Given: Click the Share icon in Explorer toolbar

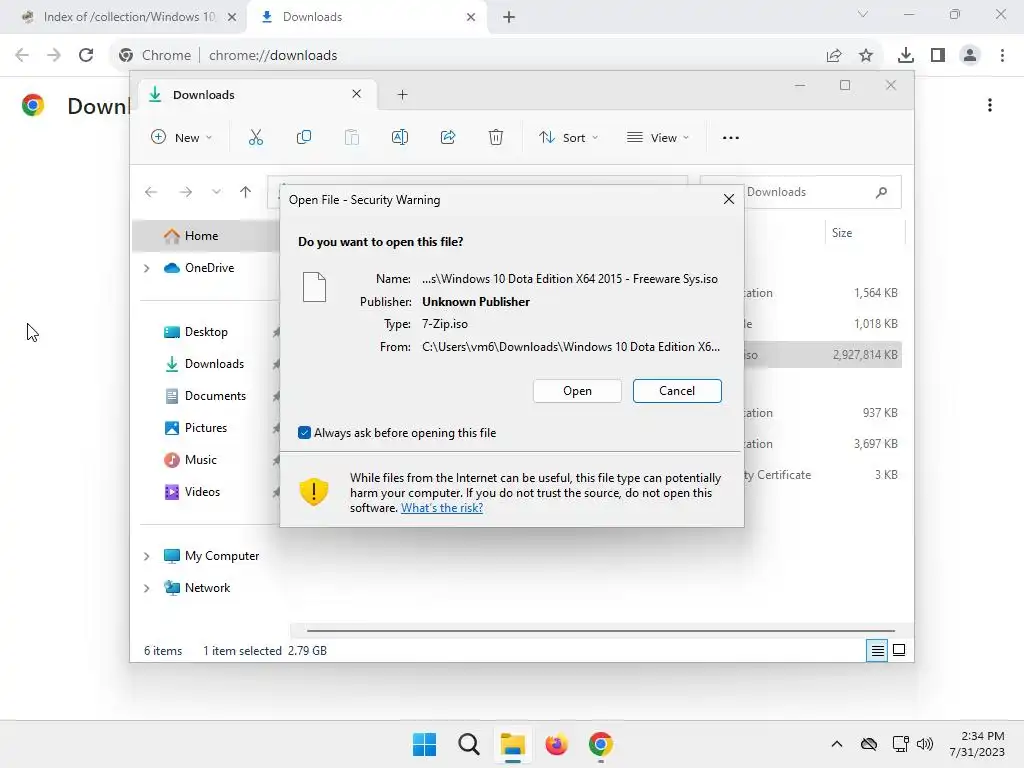Looking at the screenshot, I should coord(448,137).
